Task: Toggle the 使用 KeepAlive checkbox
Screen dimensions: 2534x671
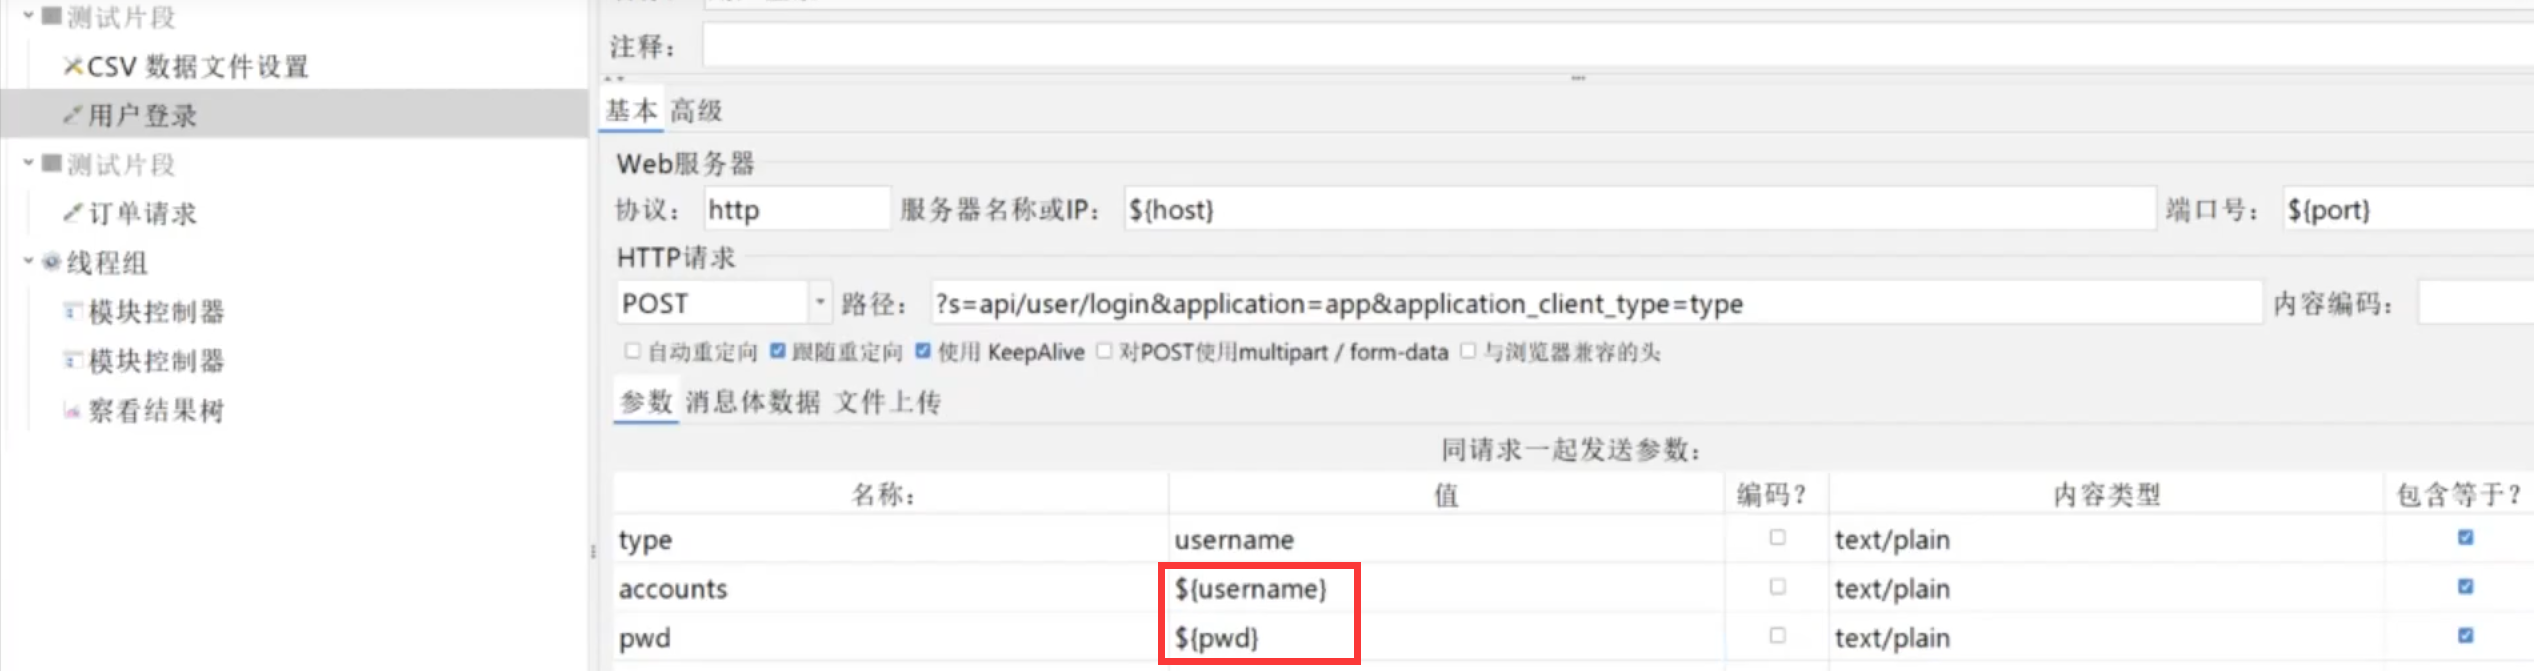Action: tap(923, 351)
